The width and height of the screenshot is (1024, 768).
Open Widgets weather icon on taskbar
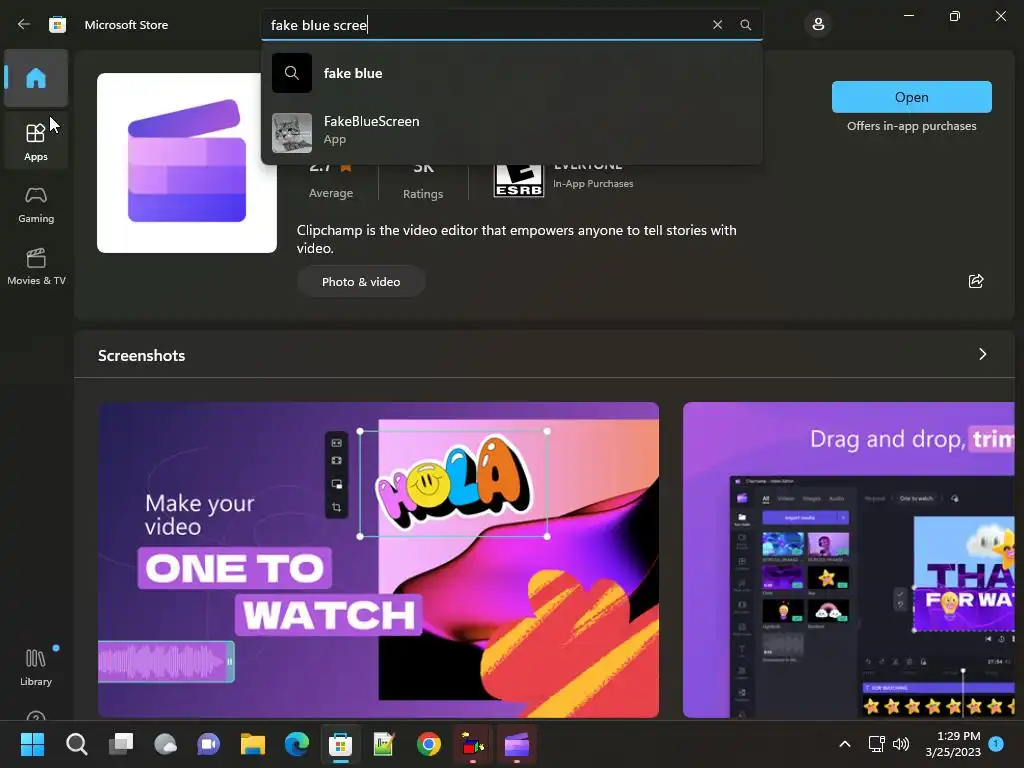(165, 744)
